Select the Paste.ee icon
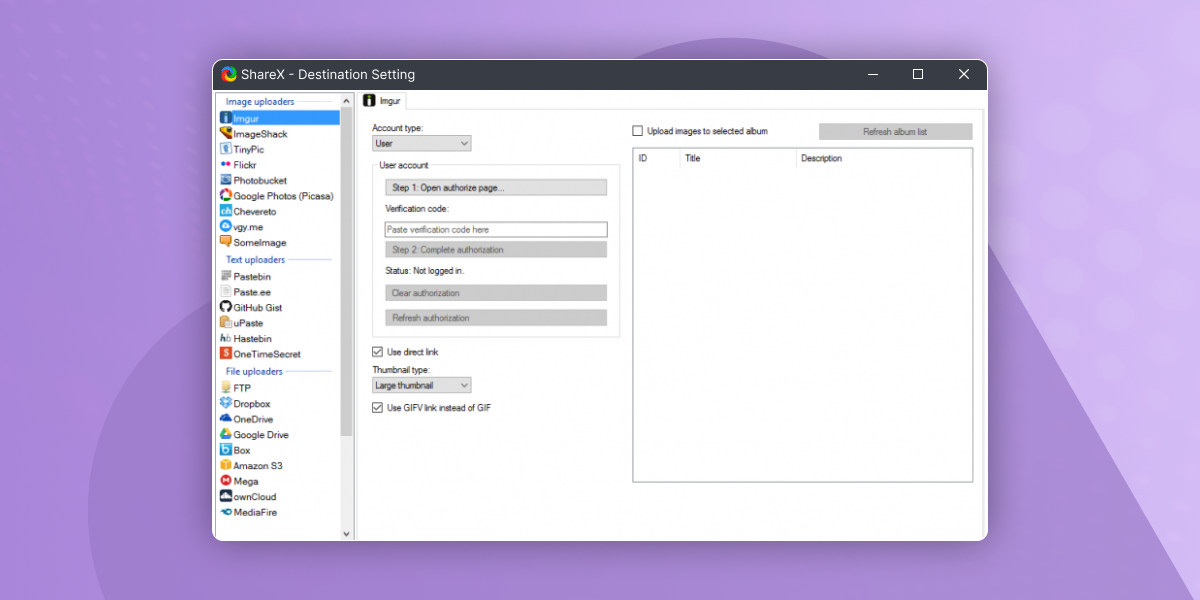 (226, 292)
